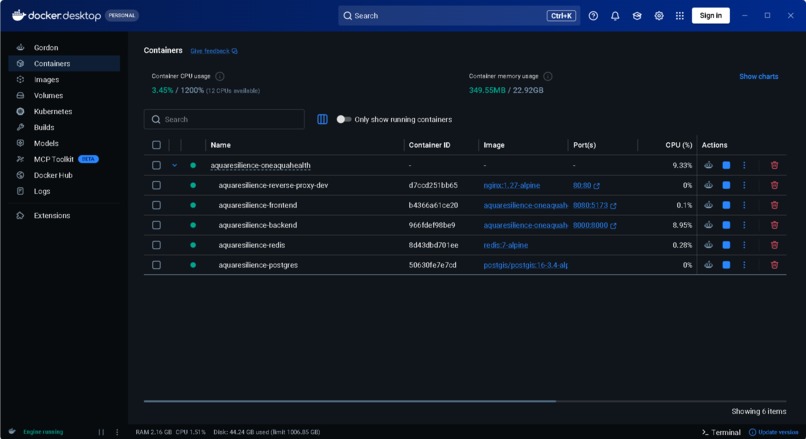Stop the aquaresilience-frontend container

click(726, 205)
